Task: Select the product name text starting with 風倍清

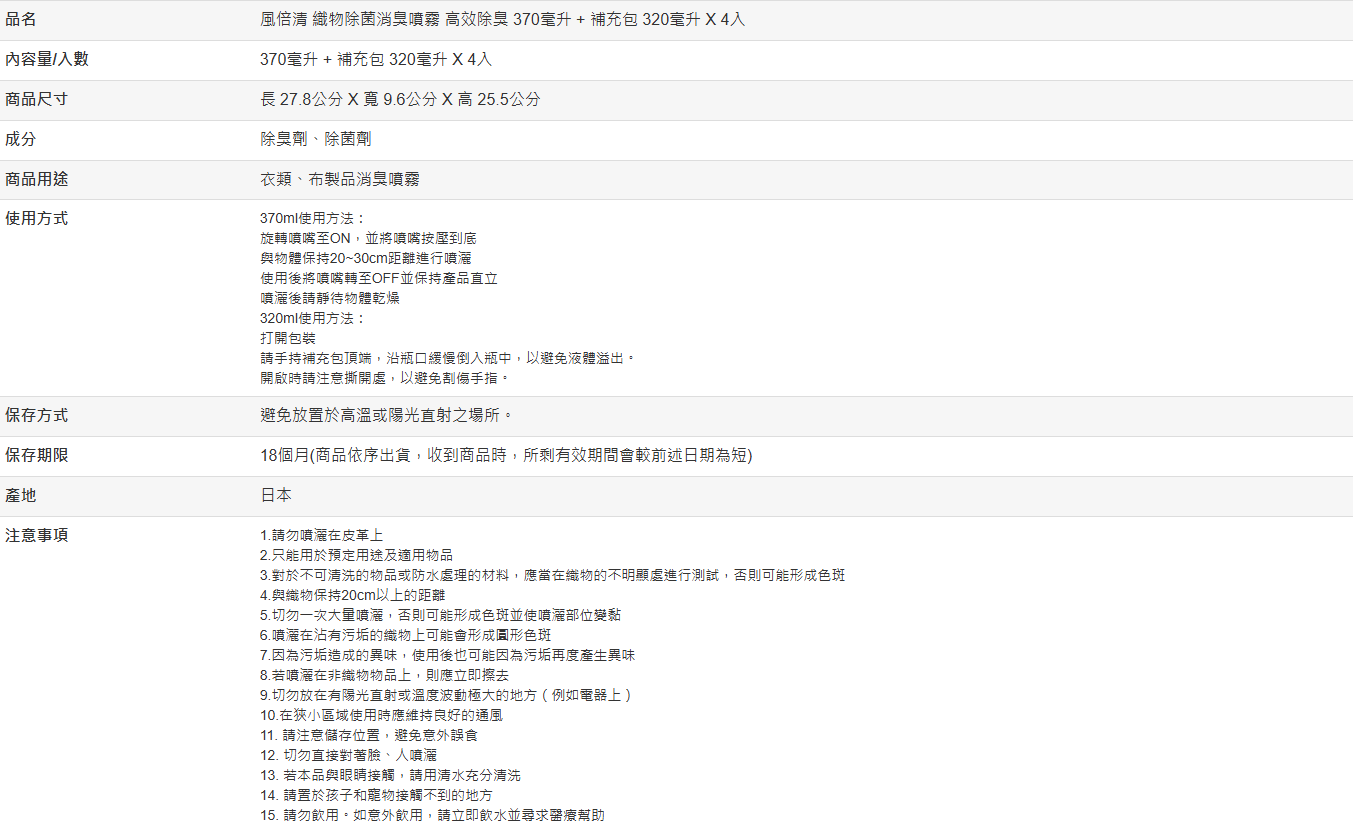Action: point(502,20)
